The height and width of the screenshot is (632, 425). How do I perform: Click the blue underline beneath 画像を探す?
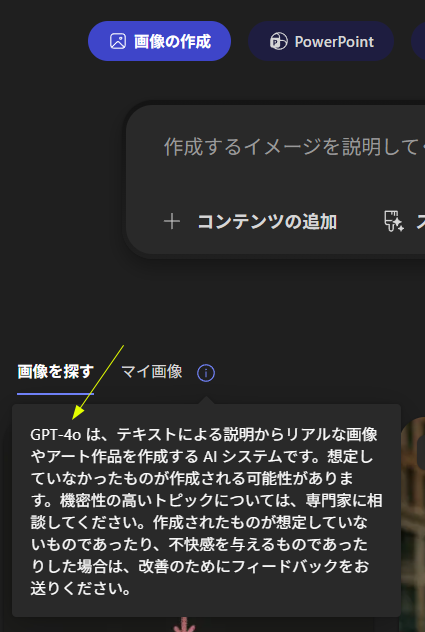(56, 393)
